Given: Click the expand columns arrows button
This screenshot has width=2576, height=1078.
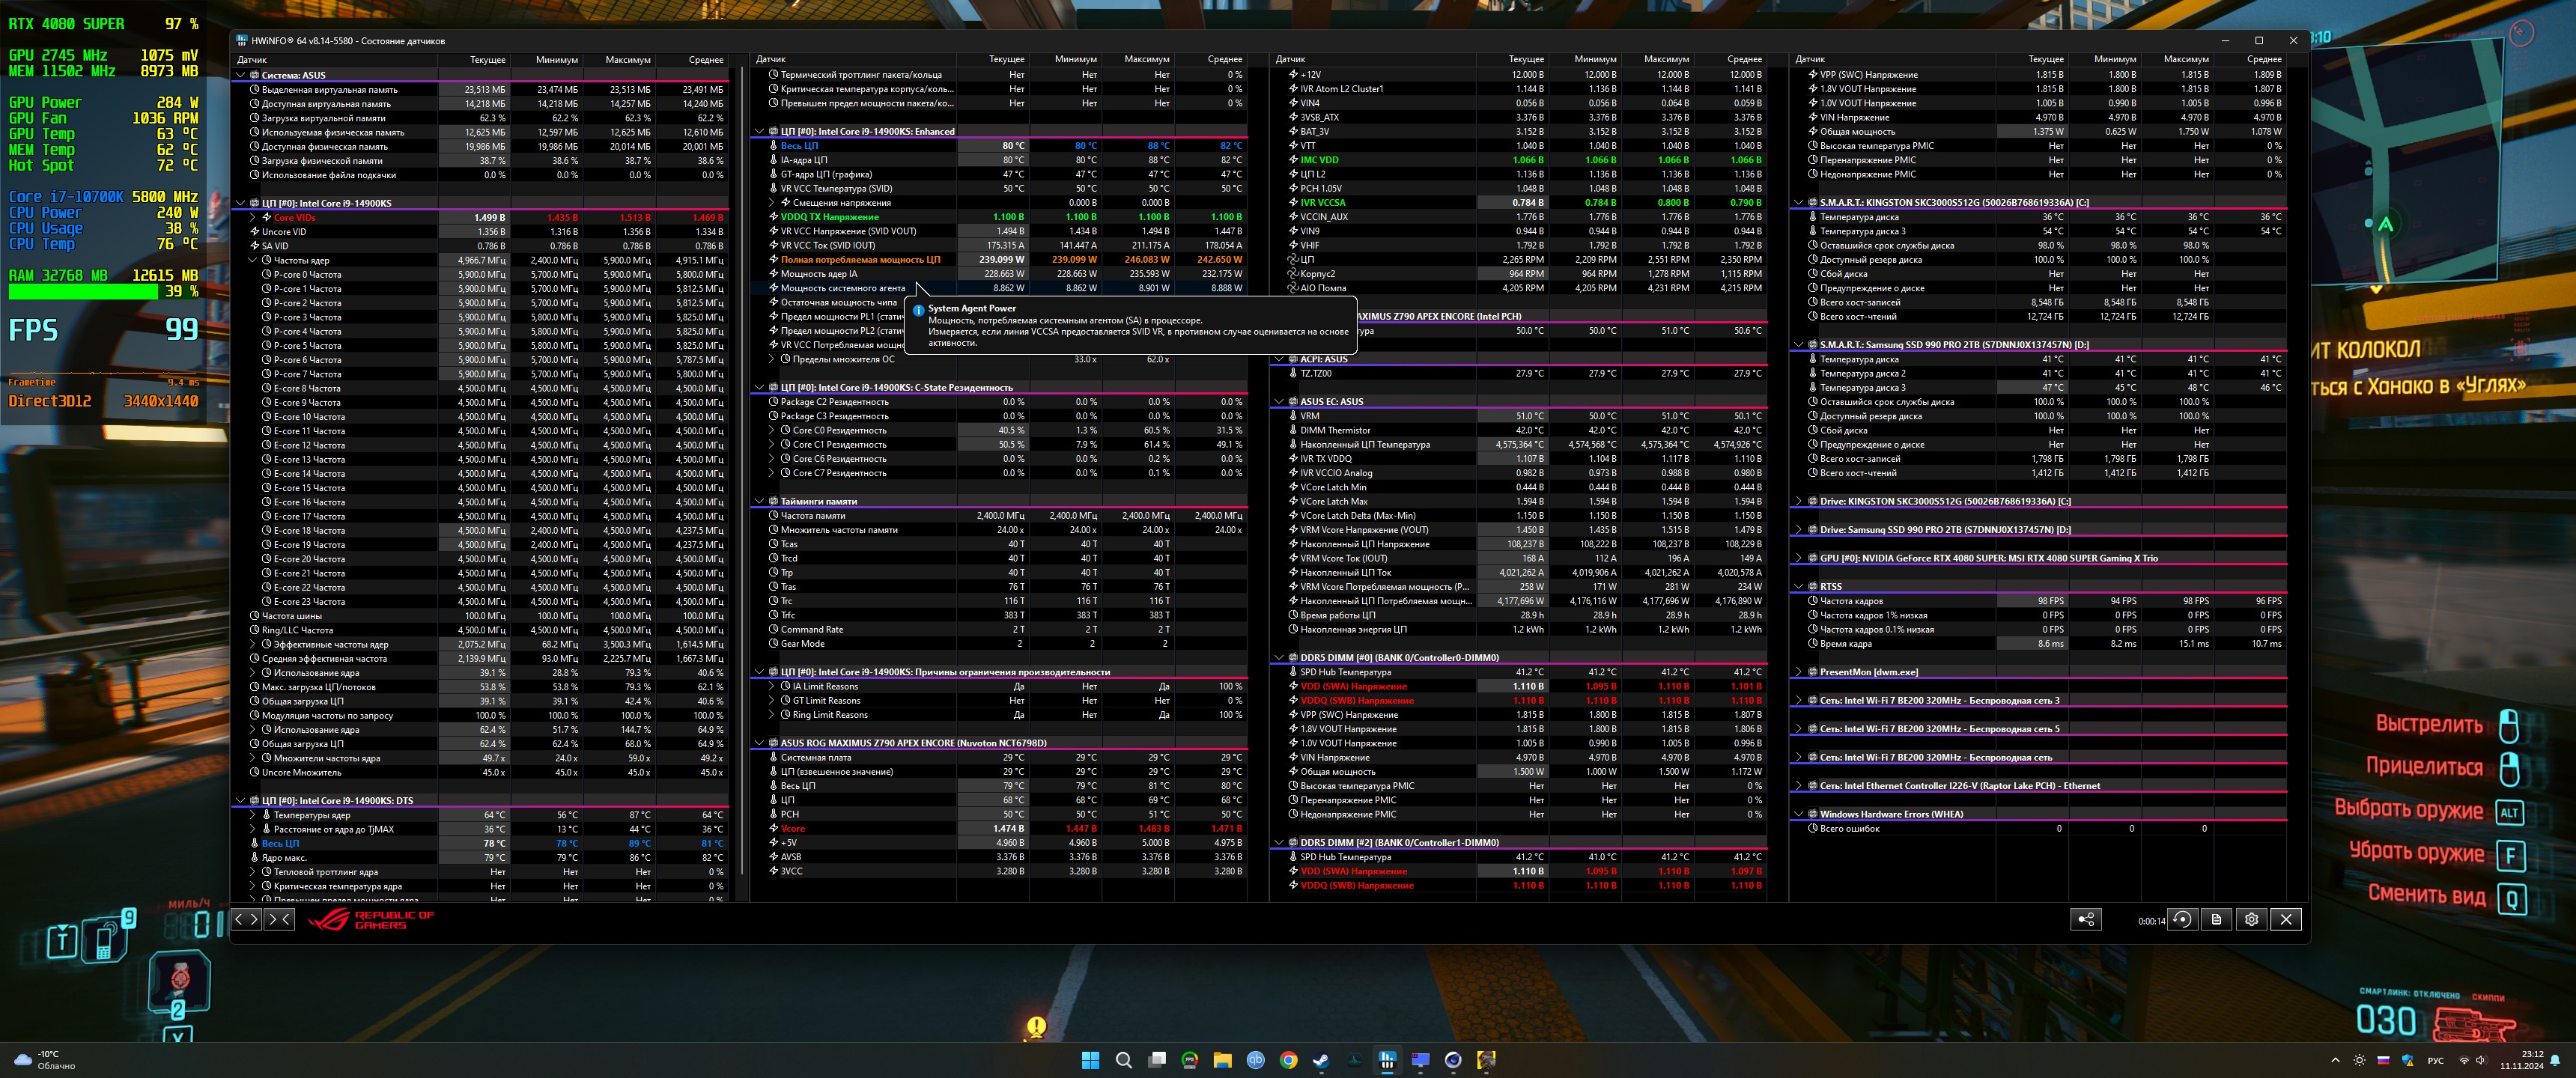Looking at the screenshot, I should click(x=247, y=919).
